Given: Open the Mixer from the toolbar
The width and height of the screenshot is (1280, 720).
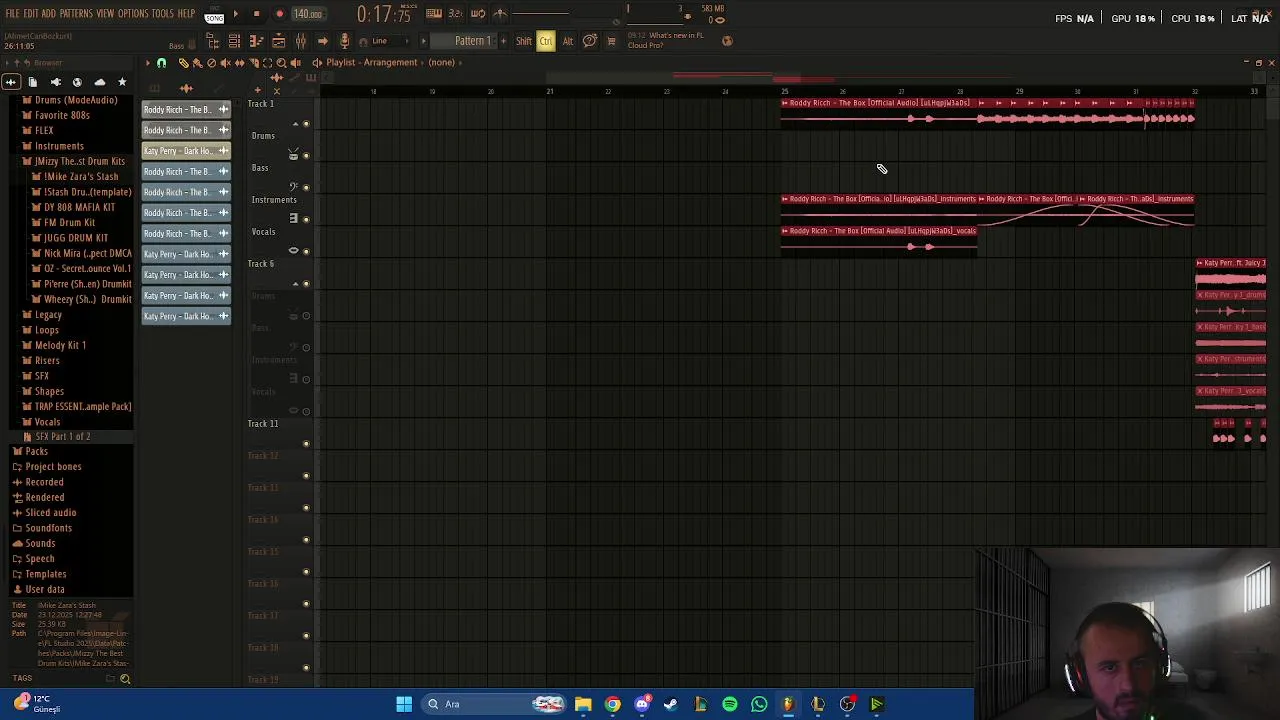Looking at the screenshot, I should coord(301,41).
